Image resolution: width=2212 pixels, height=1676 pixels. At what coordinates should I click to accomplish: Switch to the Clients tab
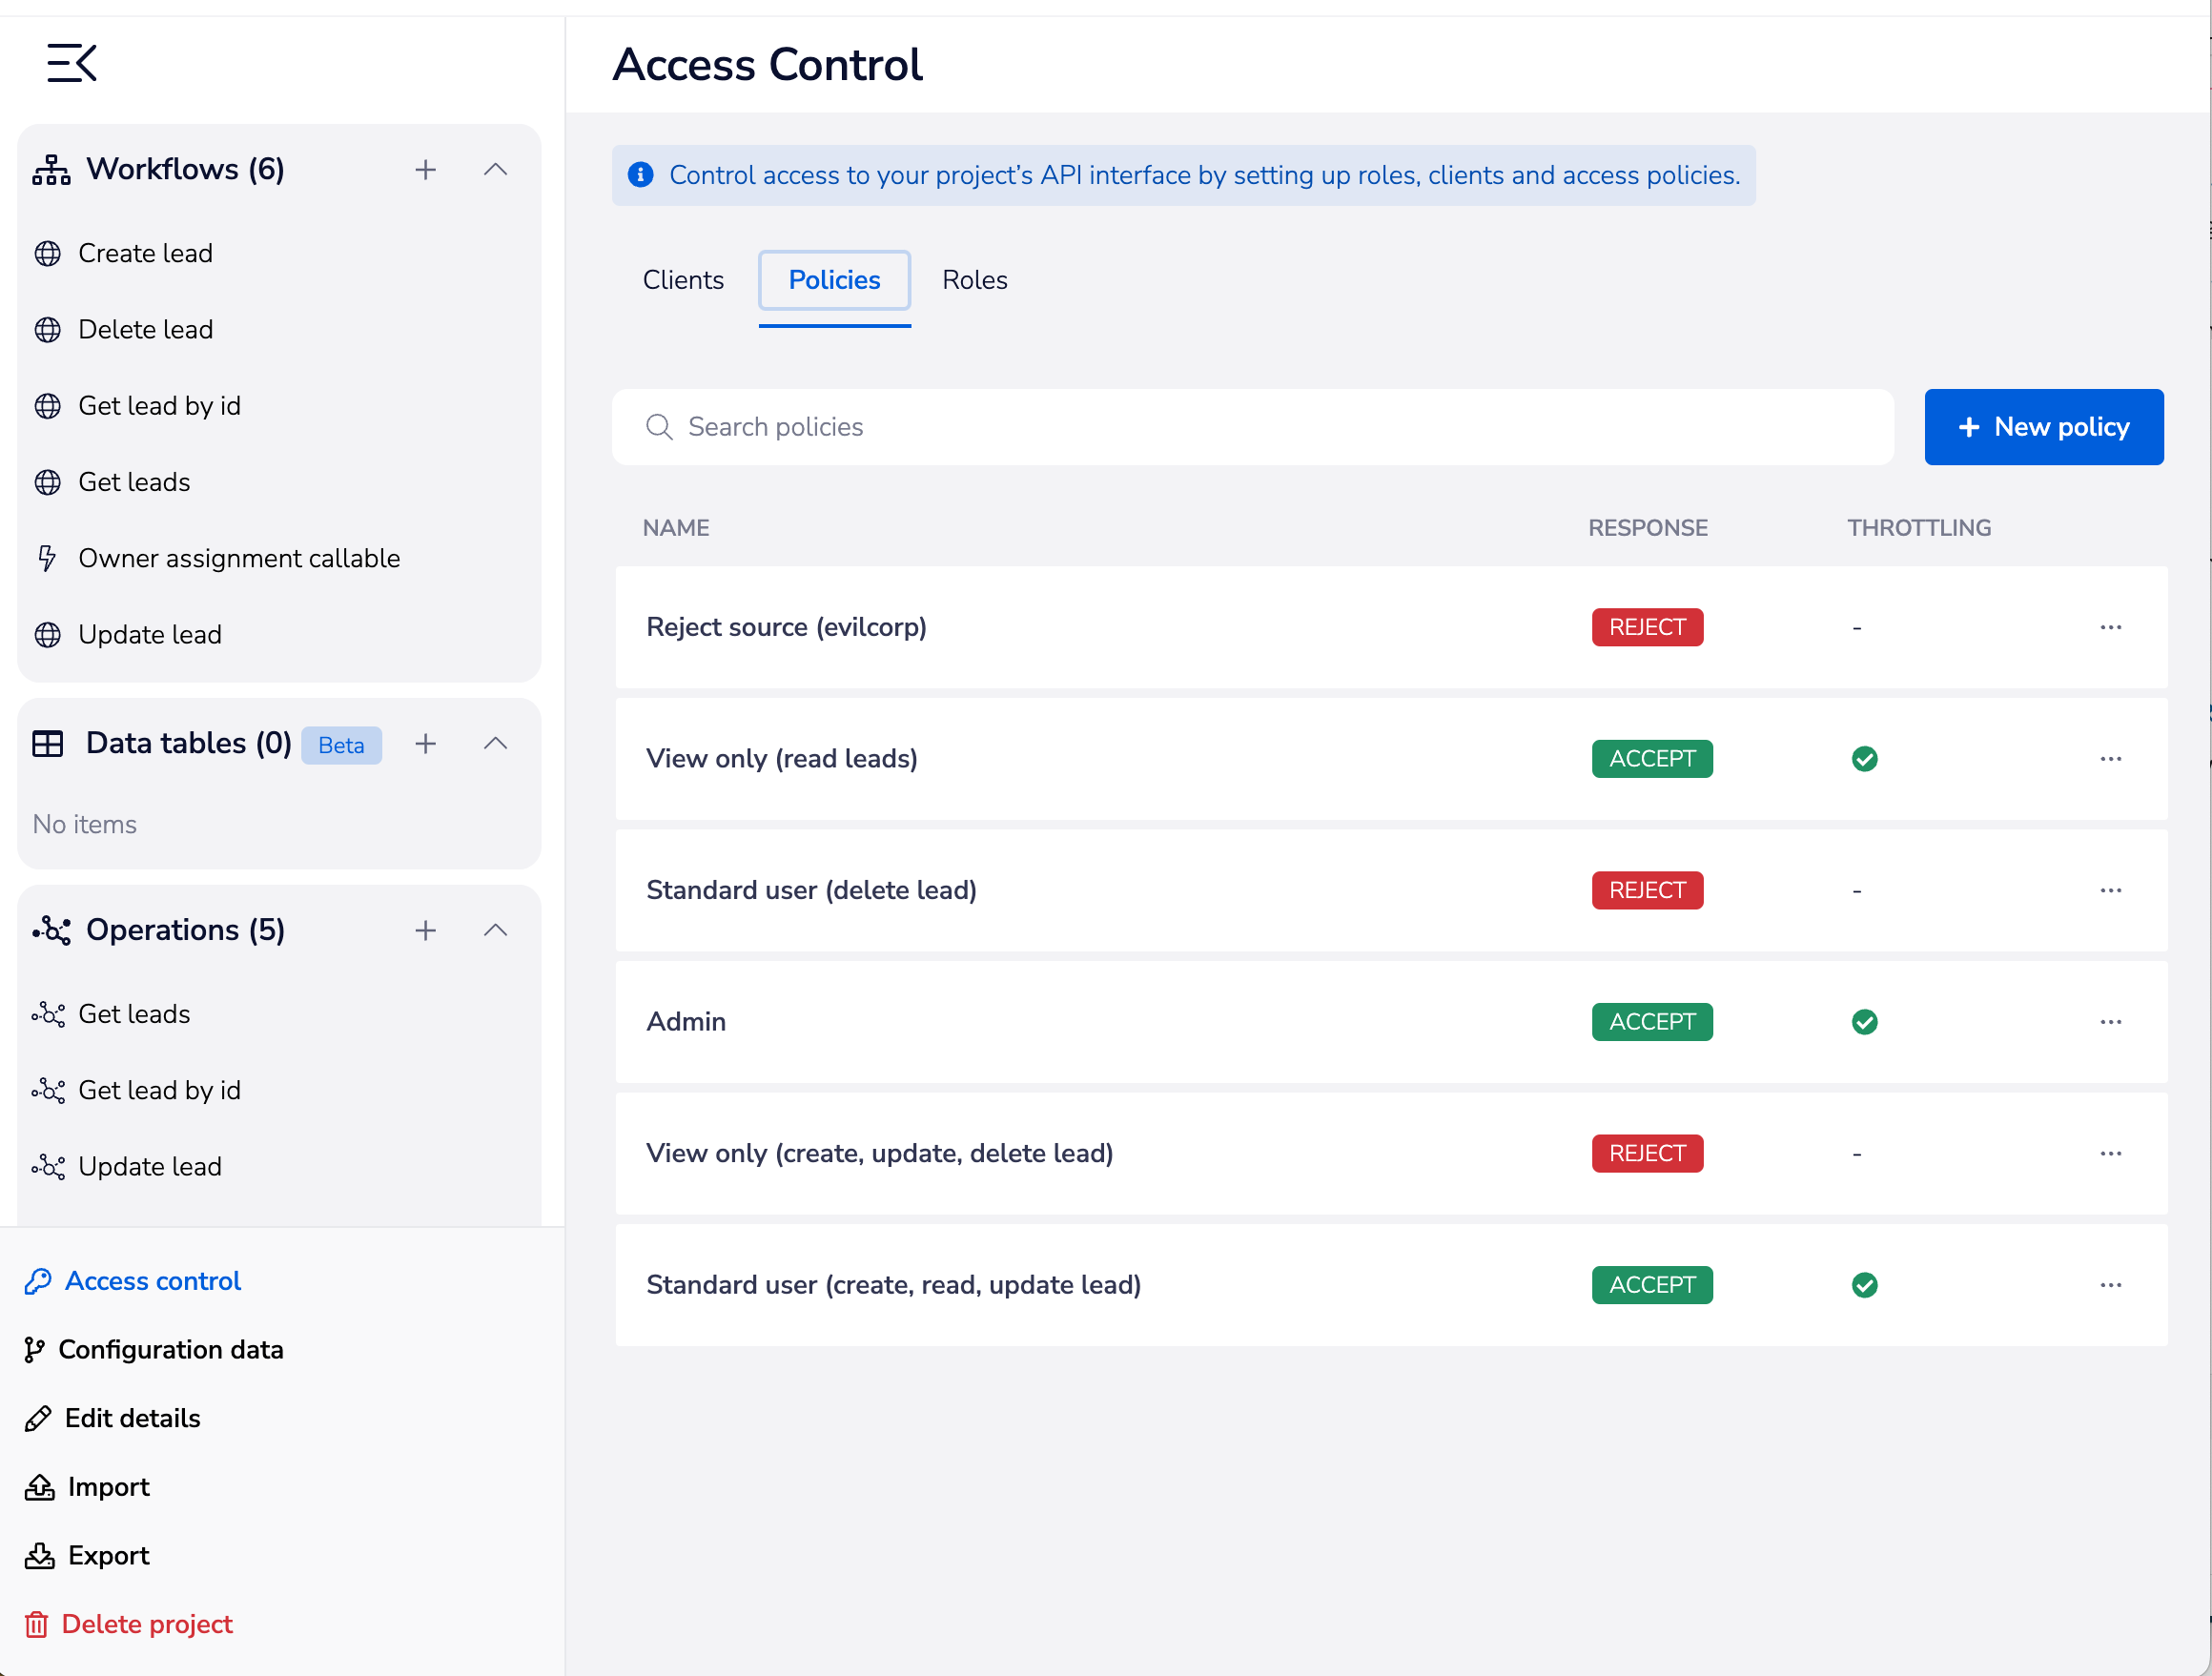point(683,280)
